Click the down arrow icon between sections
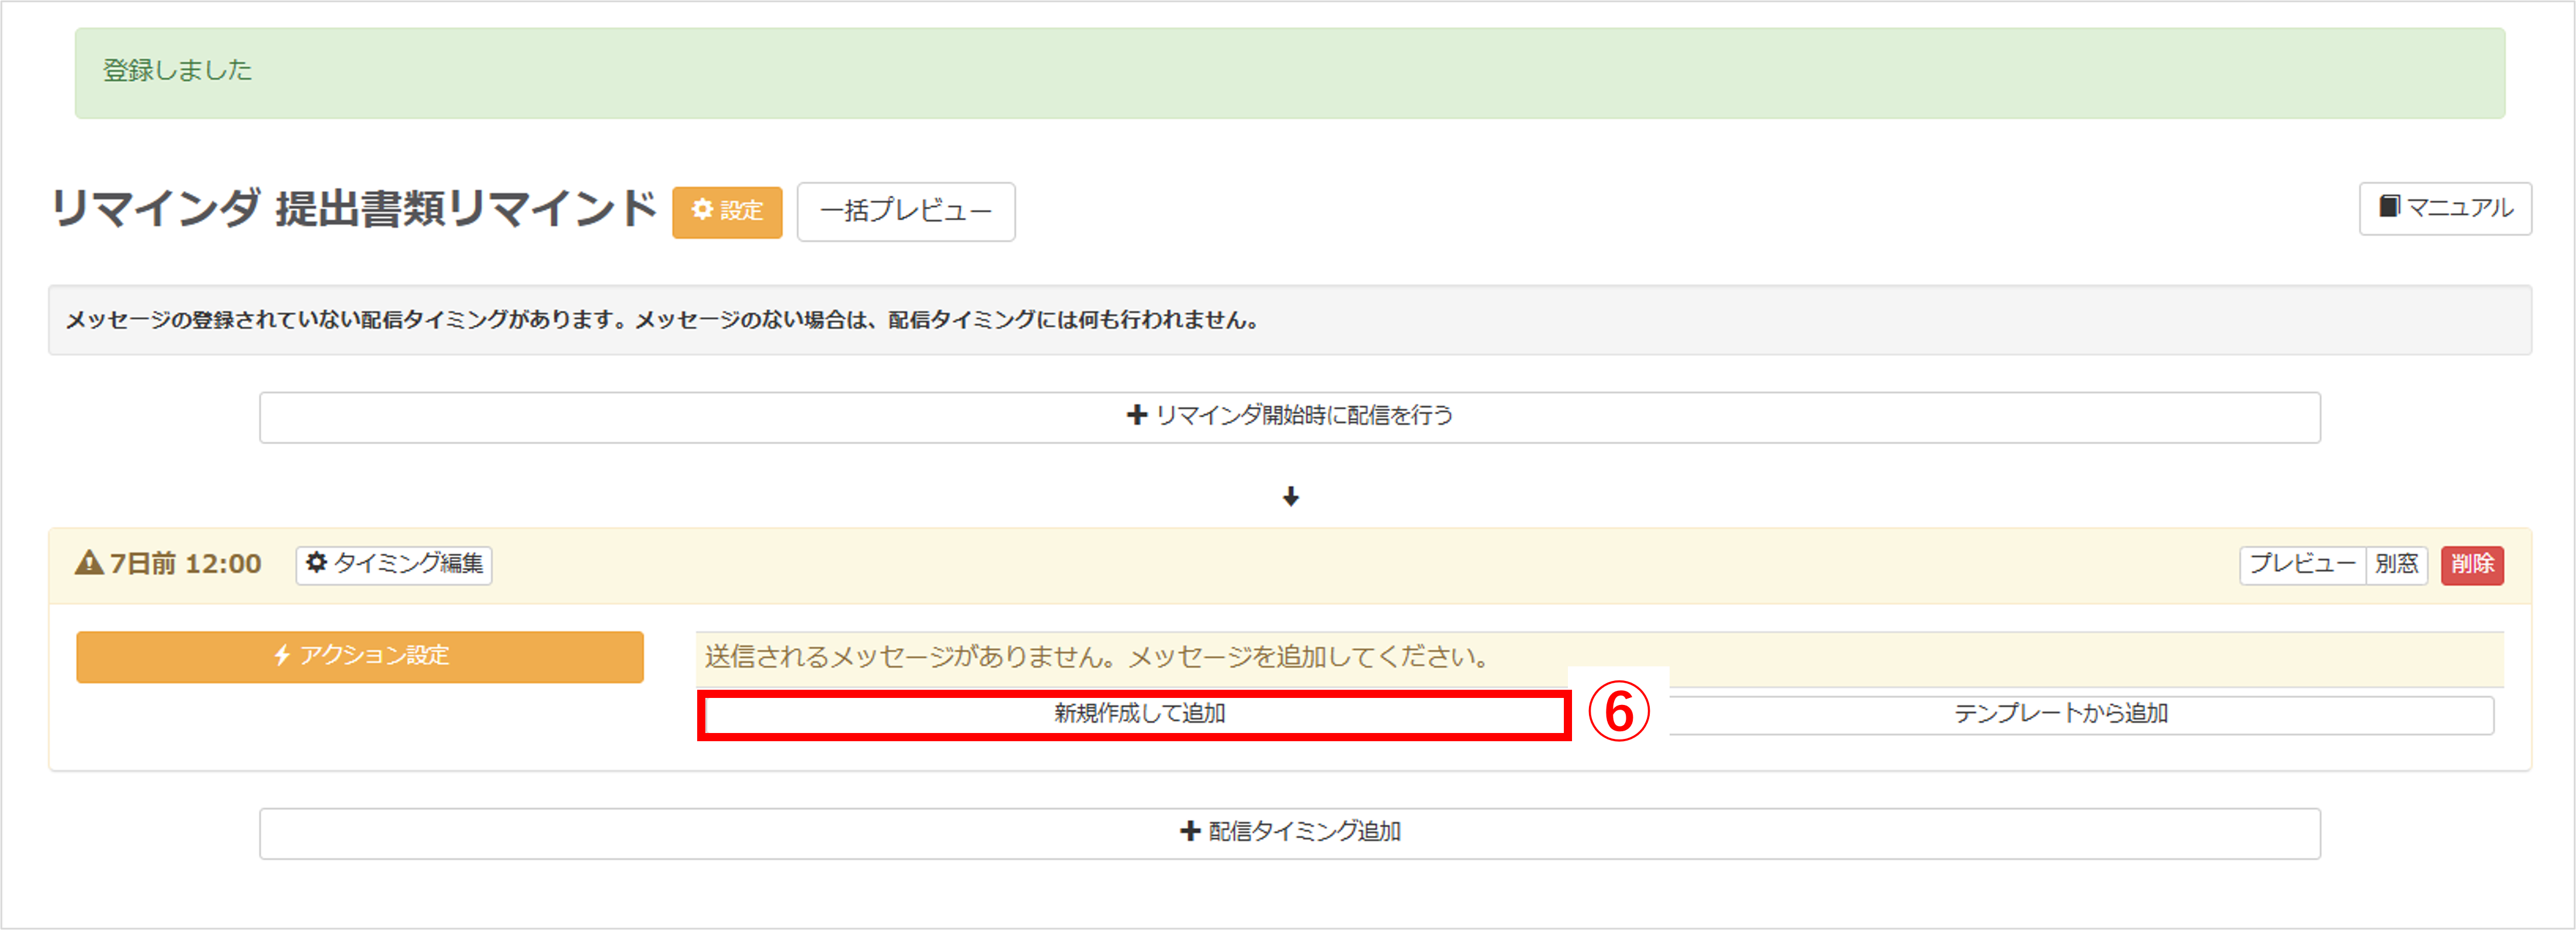 point(1290,497)
